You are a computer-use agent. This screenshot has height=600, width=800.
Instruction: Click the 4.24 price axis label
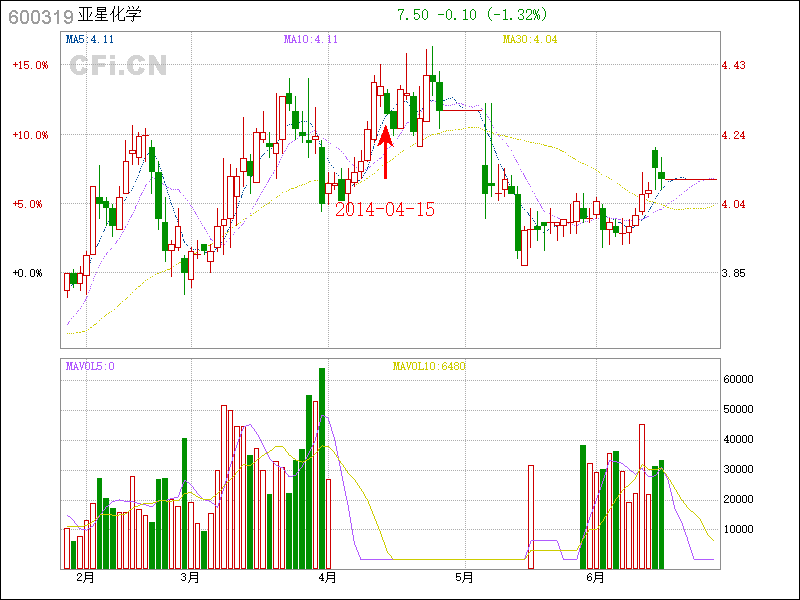734,135
